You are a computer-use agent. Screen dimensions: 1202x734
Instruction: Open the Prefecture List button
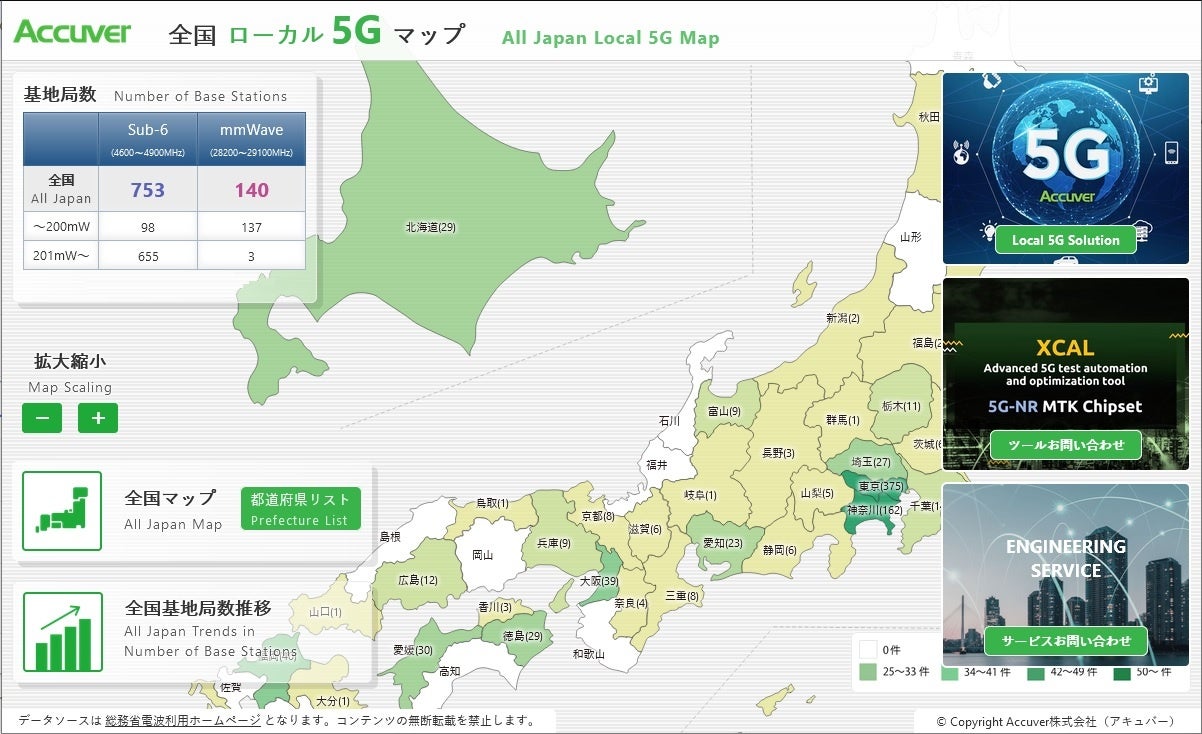tap(300, 509)
